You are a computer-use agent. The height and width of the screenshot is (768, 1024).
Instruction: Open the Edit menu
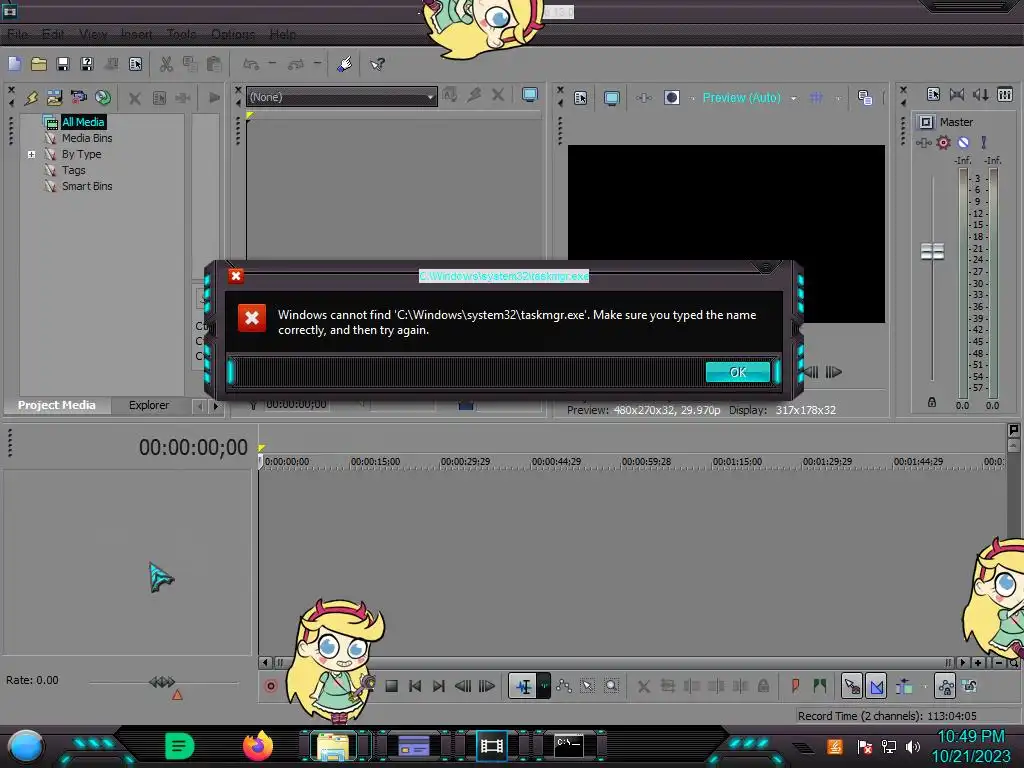pos(53,34)
